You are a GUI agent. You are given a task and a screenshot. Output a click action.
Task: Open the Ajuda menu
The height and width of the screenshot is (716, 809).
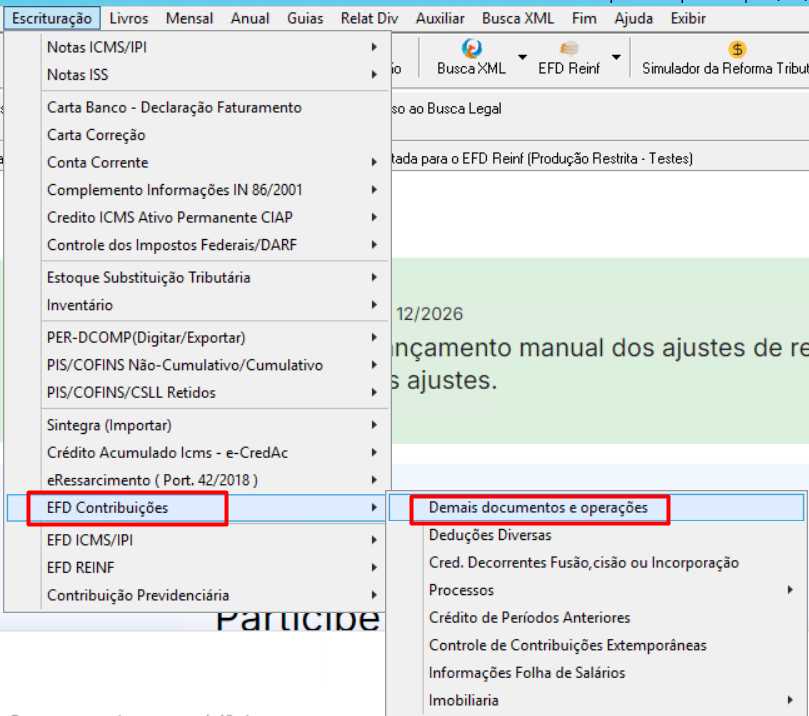tap(634, 19)
